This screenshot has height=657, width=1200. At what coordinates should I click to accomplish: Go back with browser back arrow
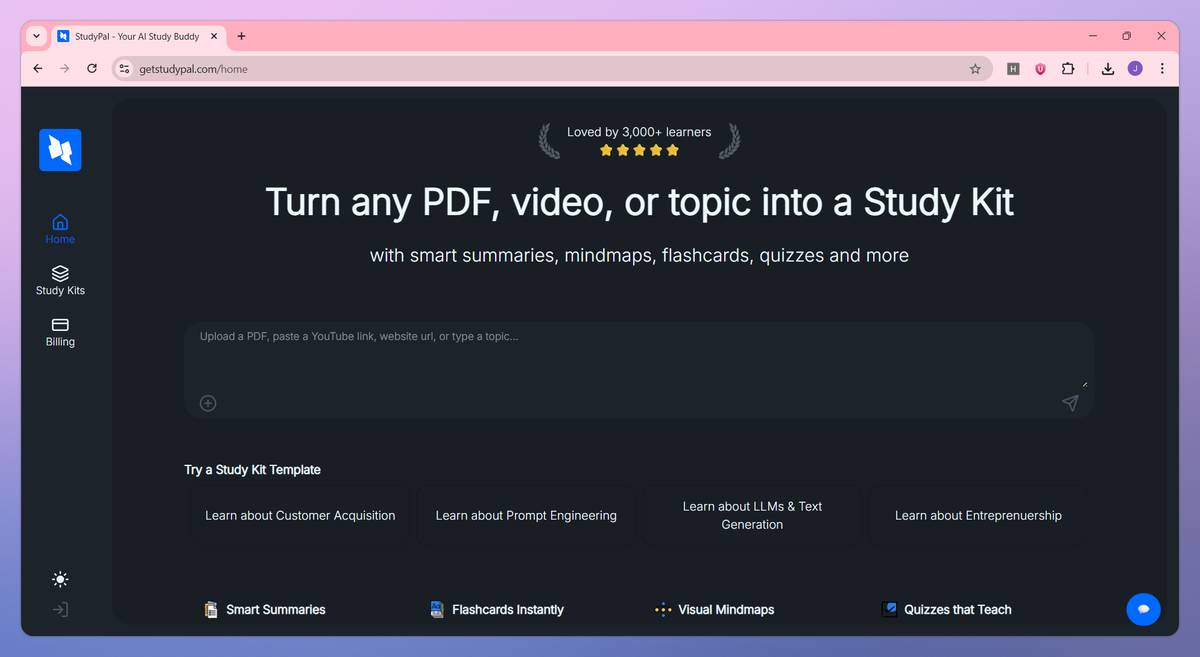pos(38,69)
